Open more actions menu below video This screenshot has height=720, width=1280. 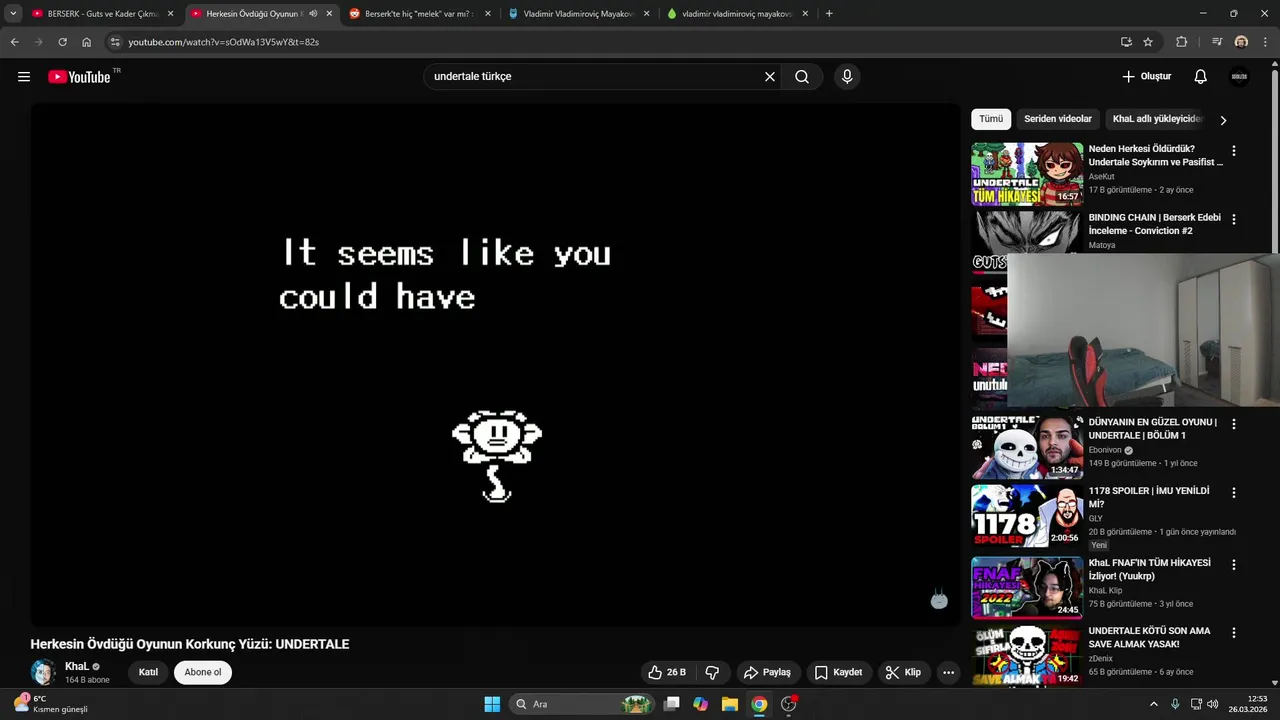click(x=948, y=672)
